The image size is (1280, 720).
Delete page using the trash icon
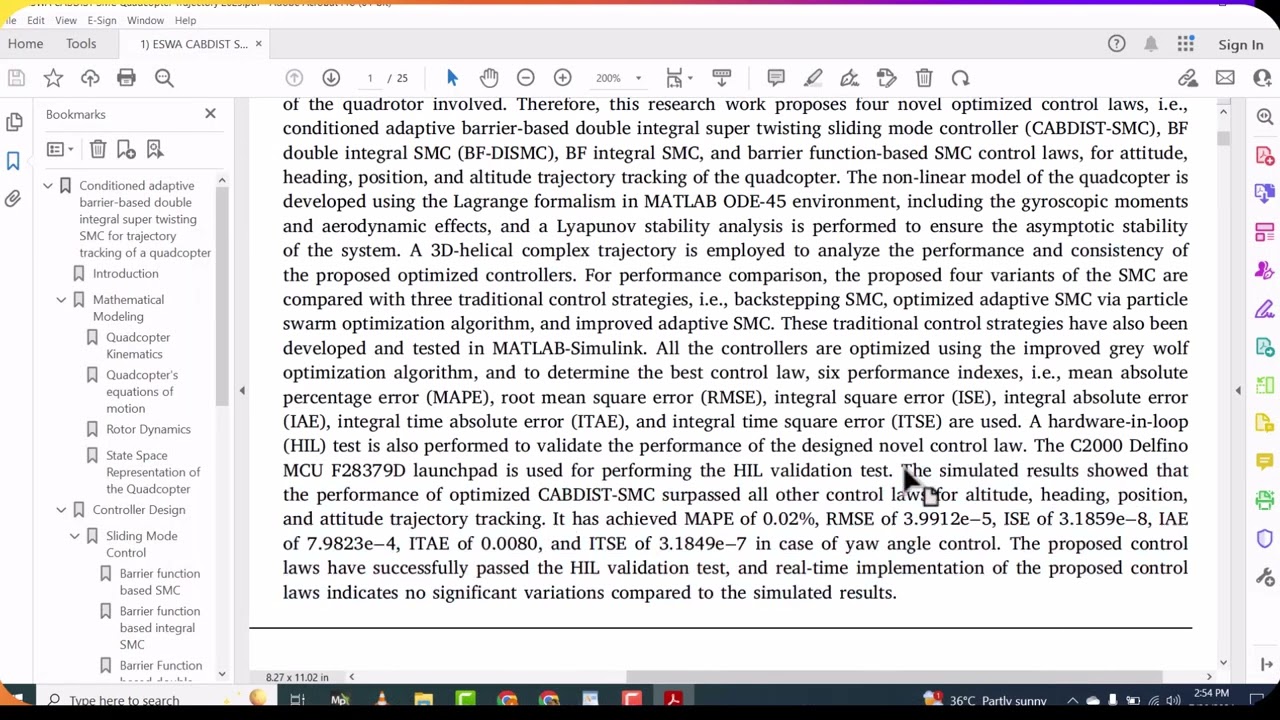click(x=924, y=78)
